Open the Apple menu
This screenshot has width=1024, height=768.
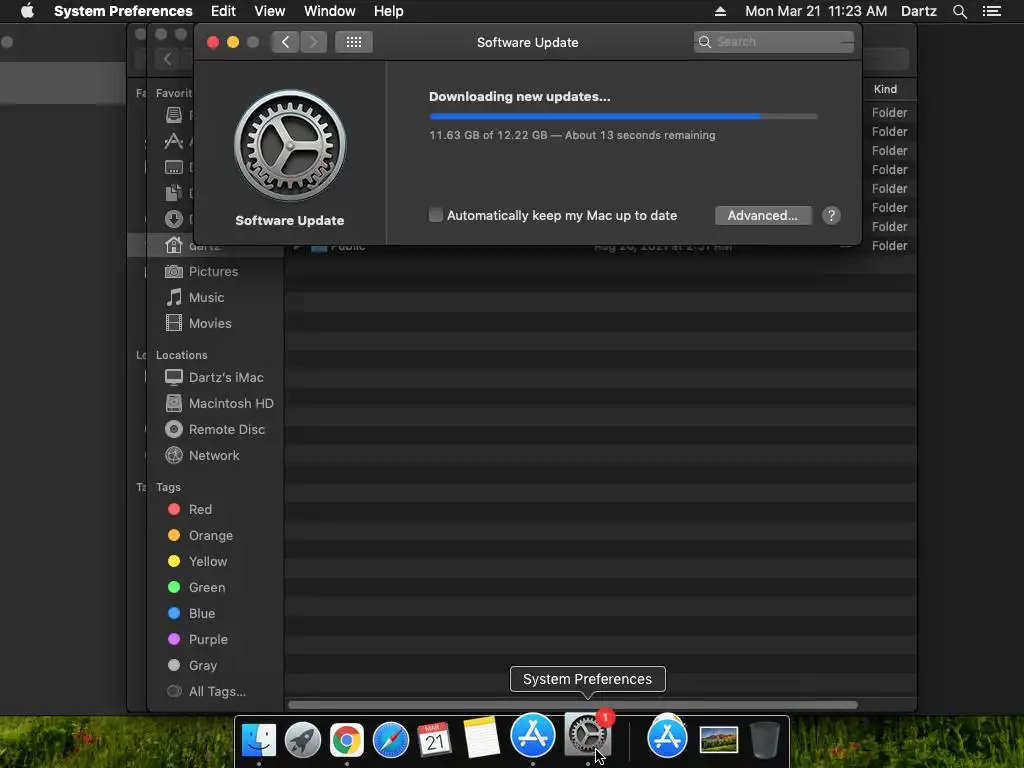27,11
